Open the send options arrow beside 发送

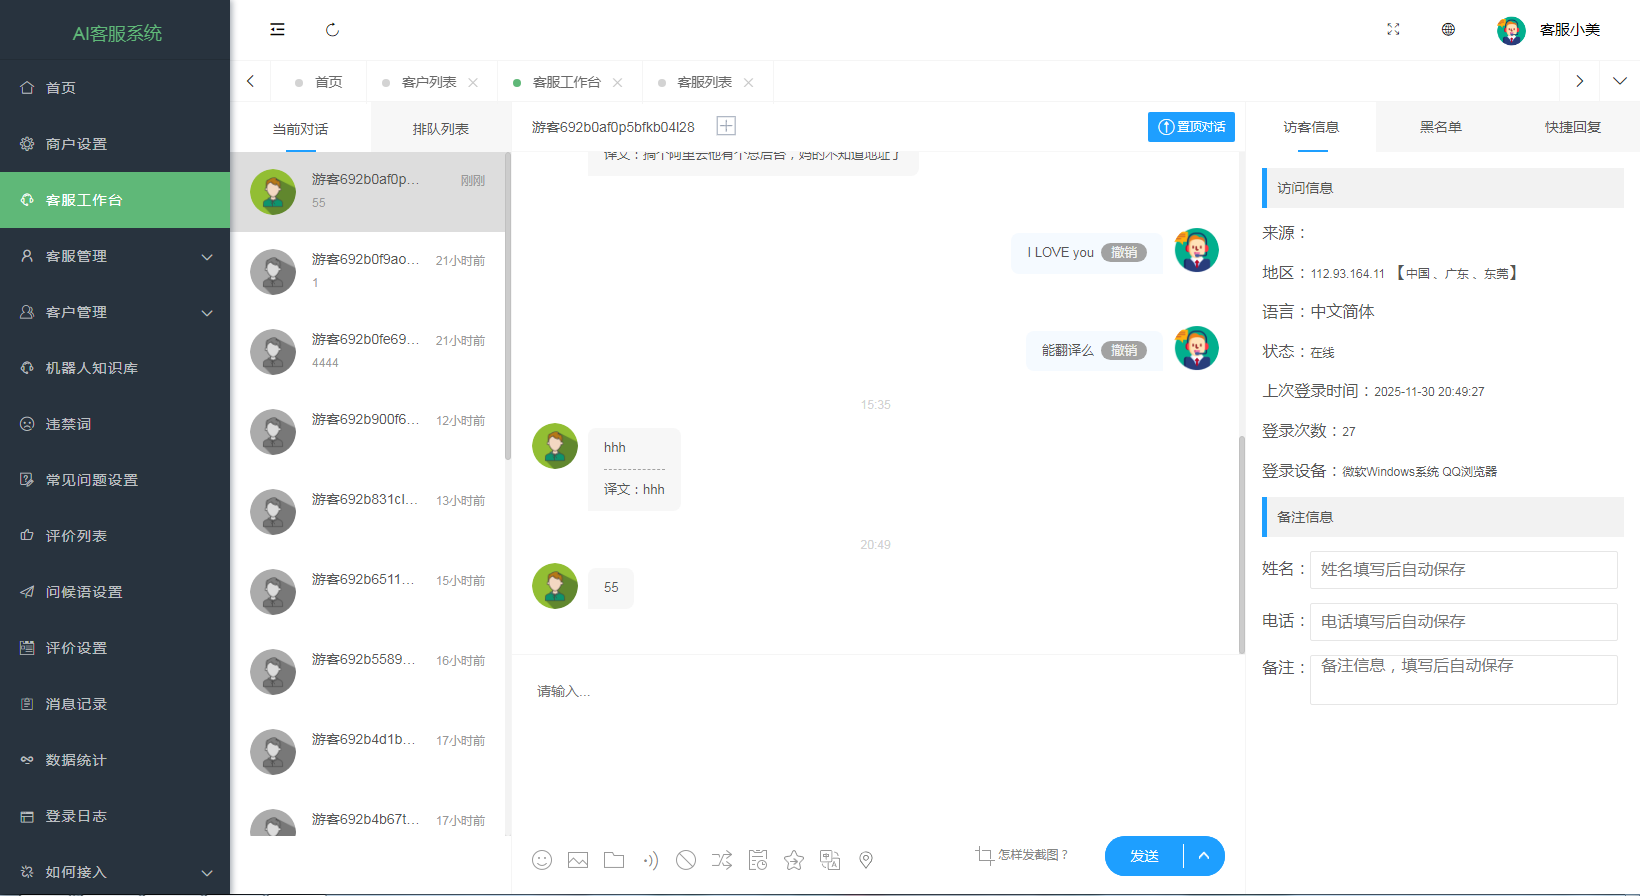tap(1204, 856)
